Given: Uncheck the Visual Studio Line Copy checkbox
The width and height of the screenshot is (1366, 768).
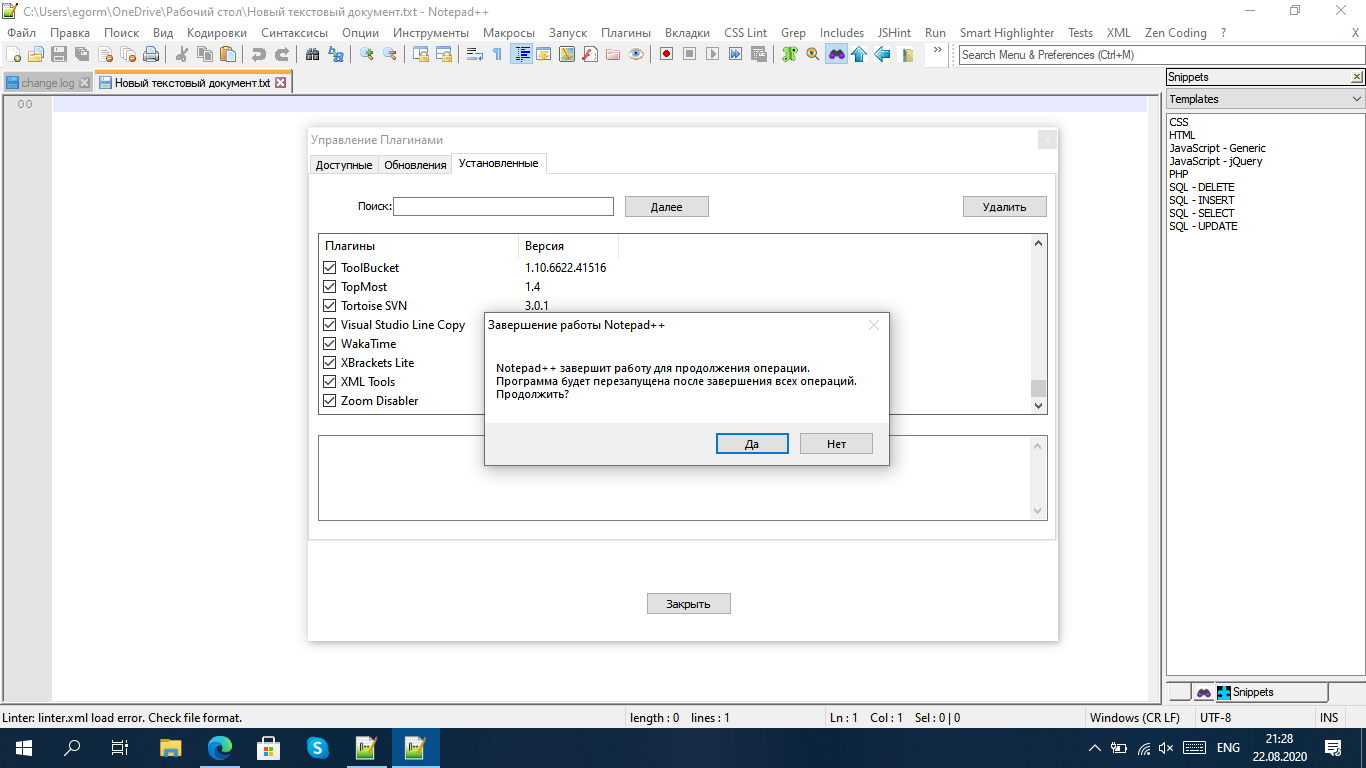Looking at the screenshot, I should pos(330,325).
